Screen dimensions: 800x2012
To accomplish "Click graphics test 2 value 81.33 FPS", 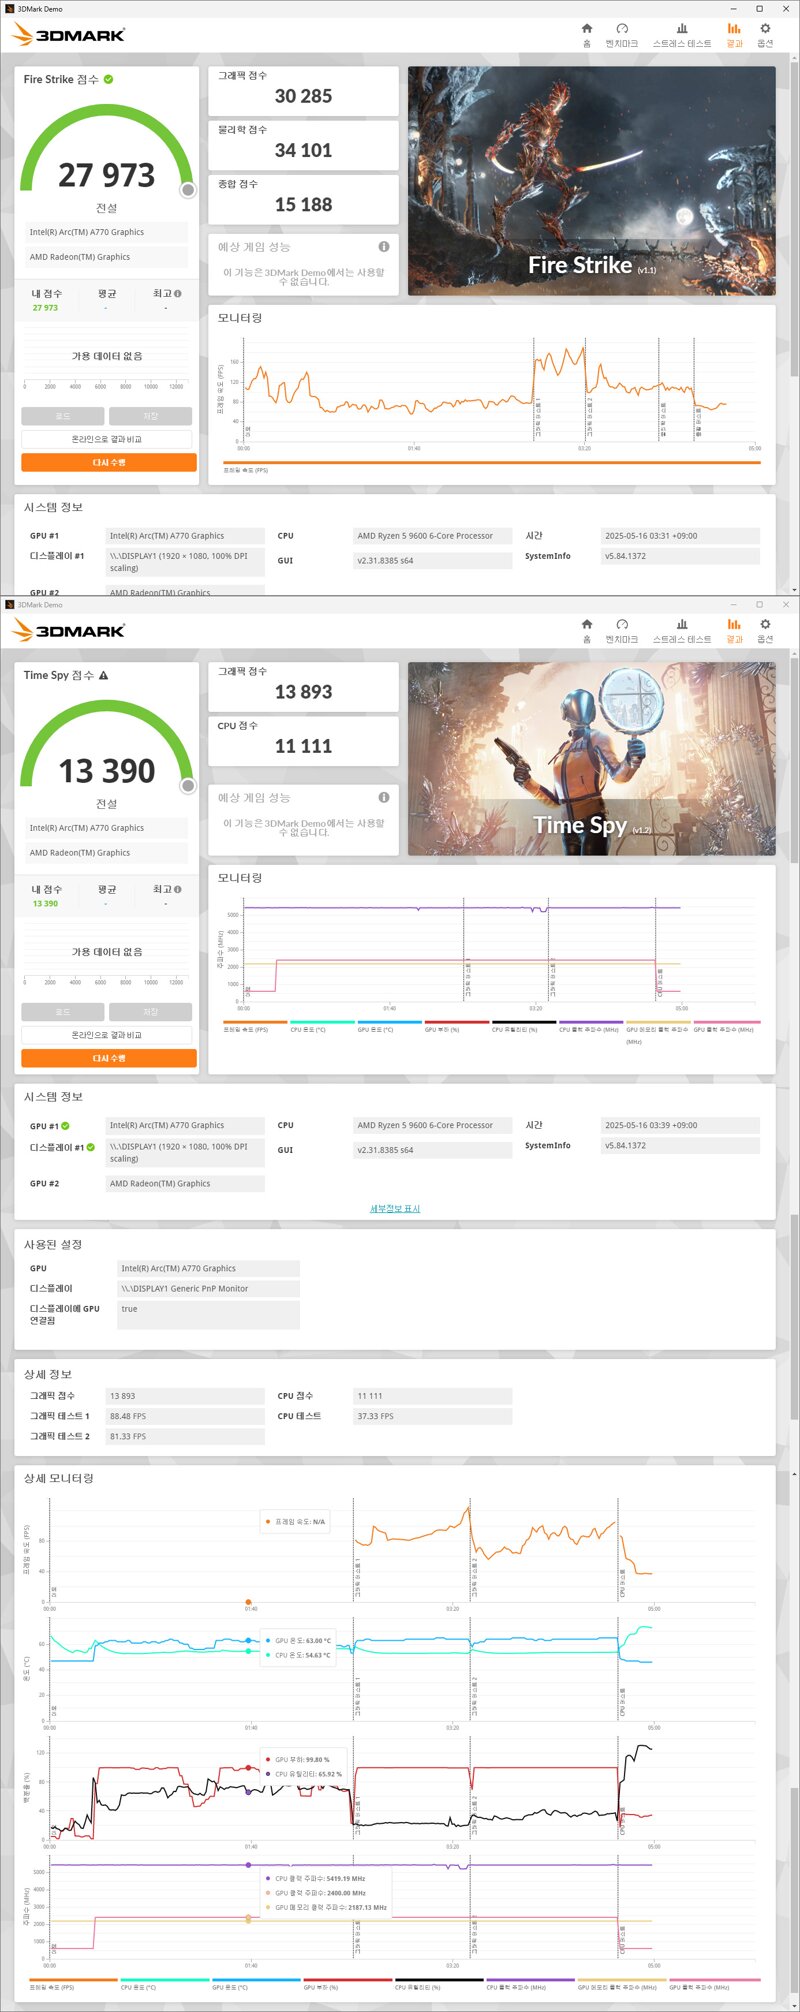I will click(x=185, y=1437).
